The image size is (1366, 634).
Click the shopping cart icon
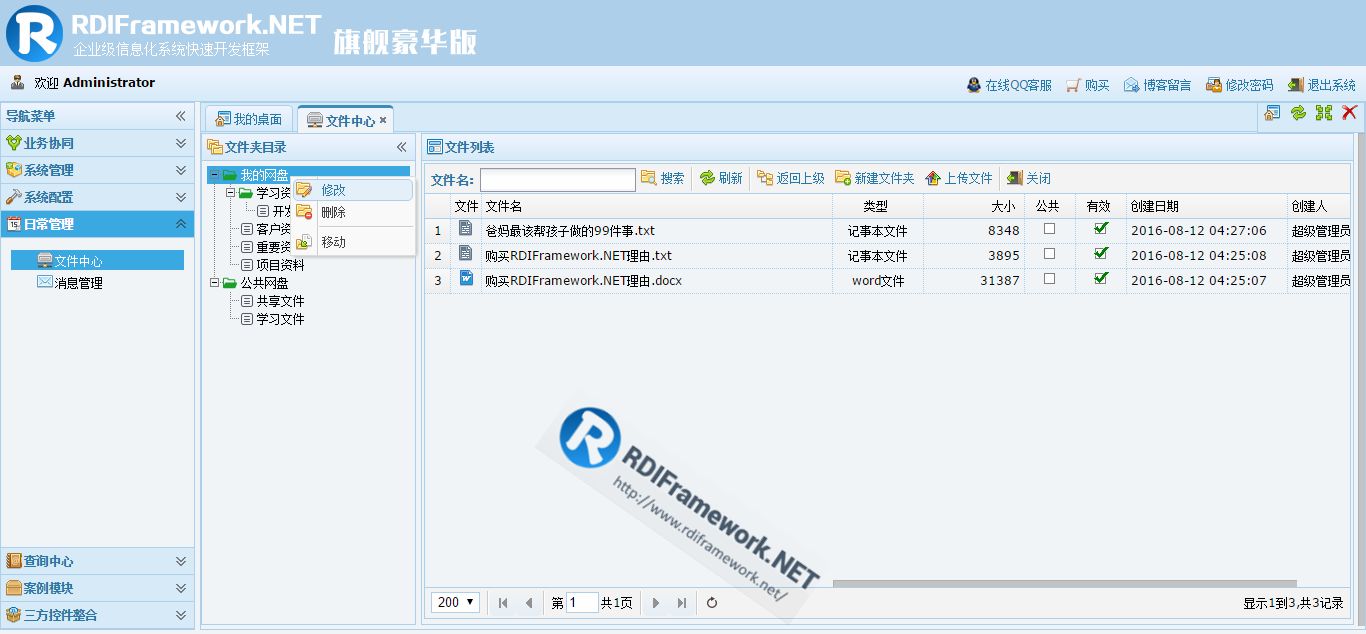click(x=1074, y=85)
